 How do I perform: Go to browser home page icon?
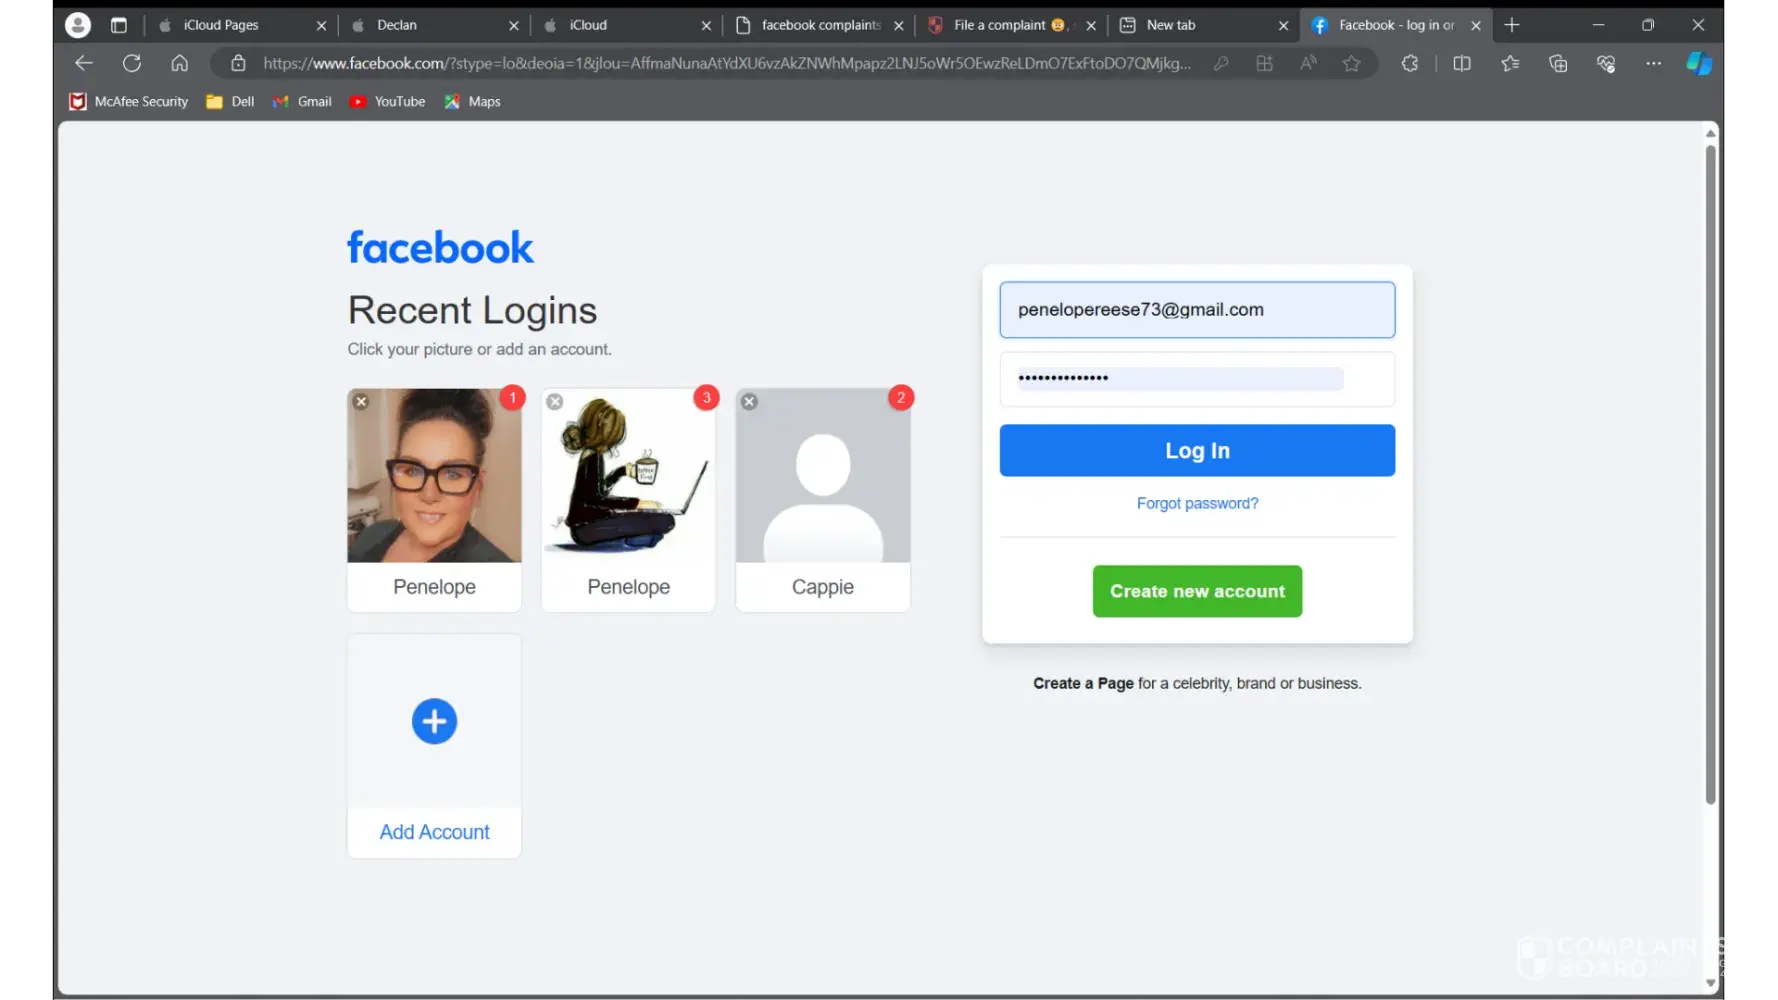[x=180, y=63]
